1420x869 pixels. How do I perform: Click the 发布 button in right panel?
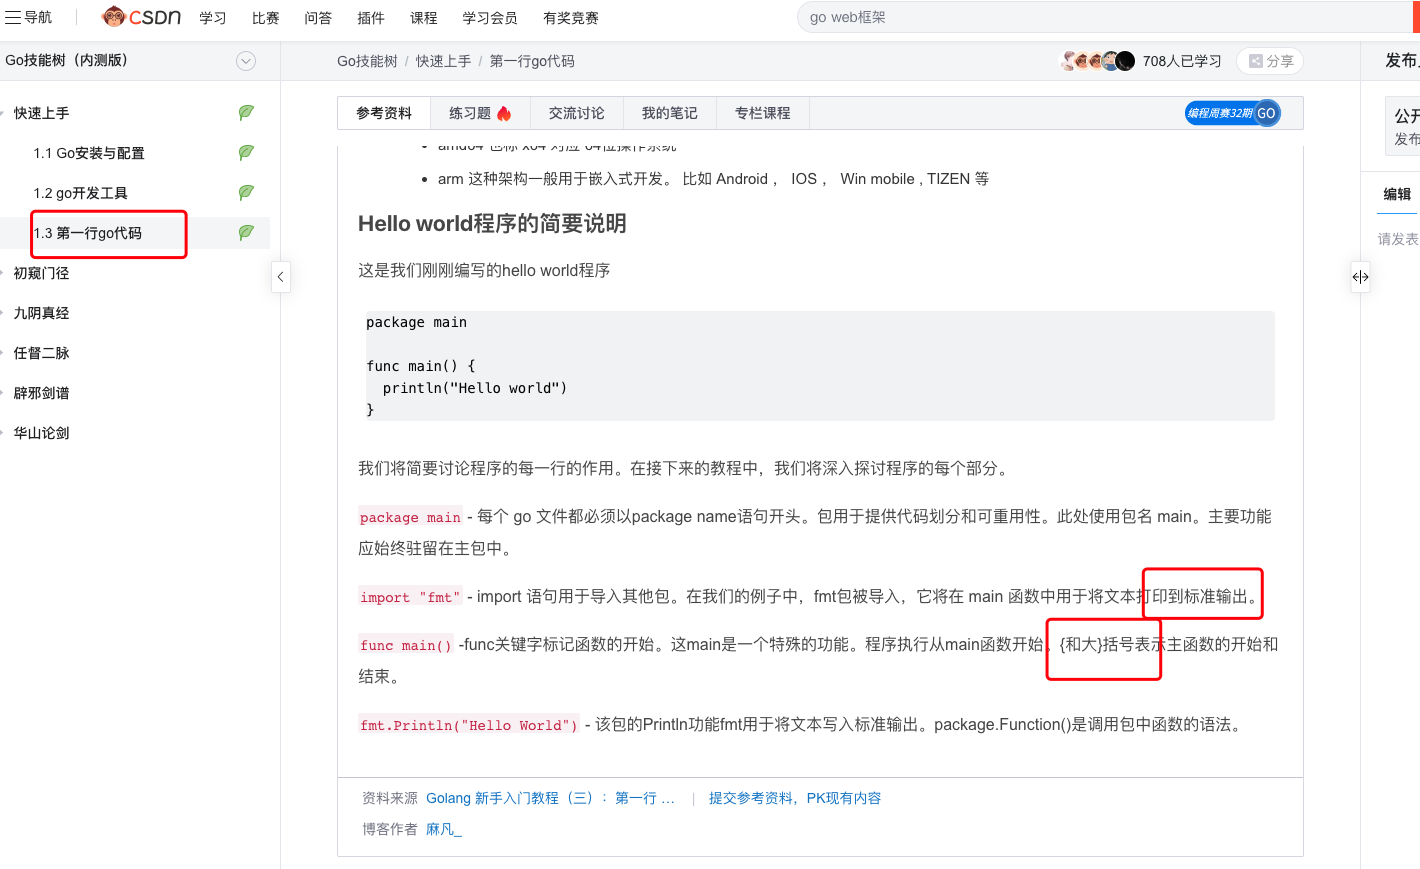[x=1402, y=61]
